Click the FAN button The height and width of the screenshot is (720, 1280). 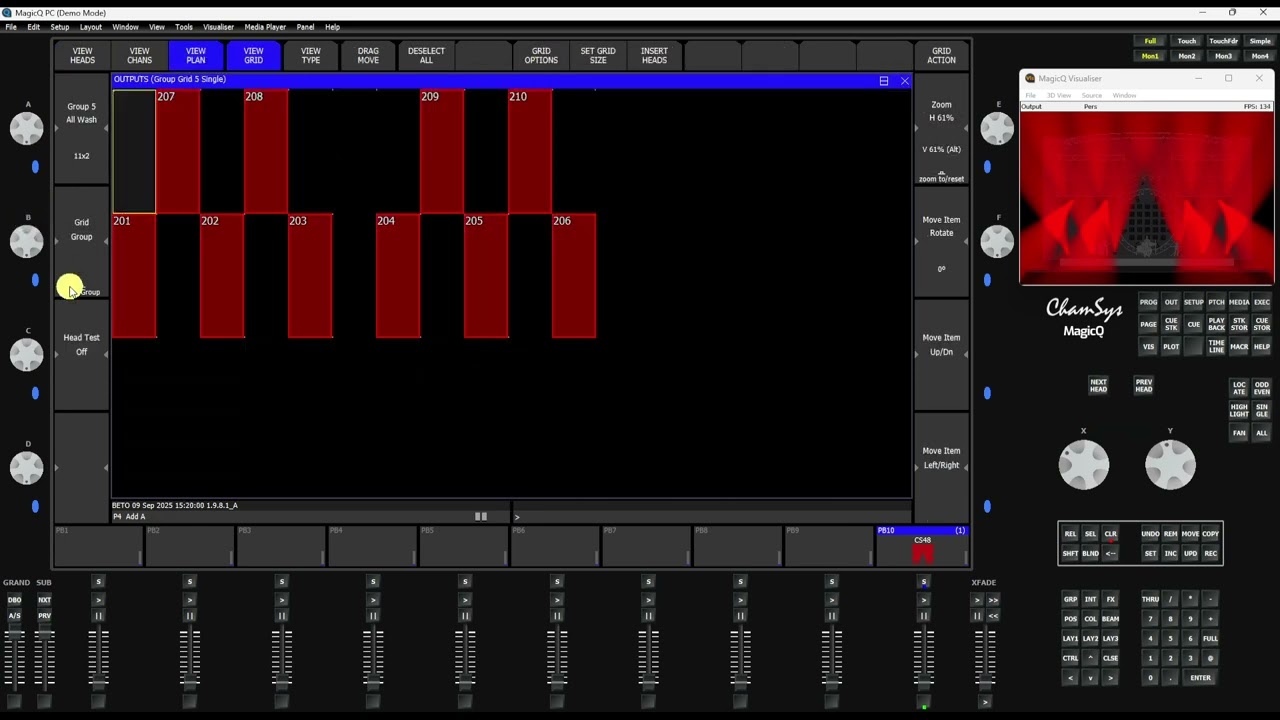tap(1239, 433)
